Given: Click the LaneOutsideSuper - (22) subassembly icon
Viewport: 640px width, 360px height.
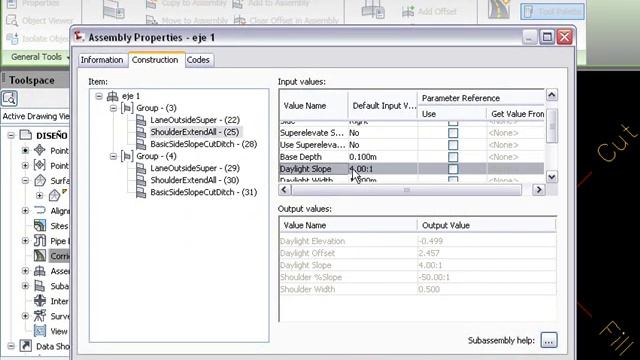Looking at the screenshot, I should (141, 120).
